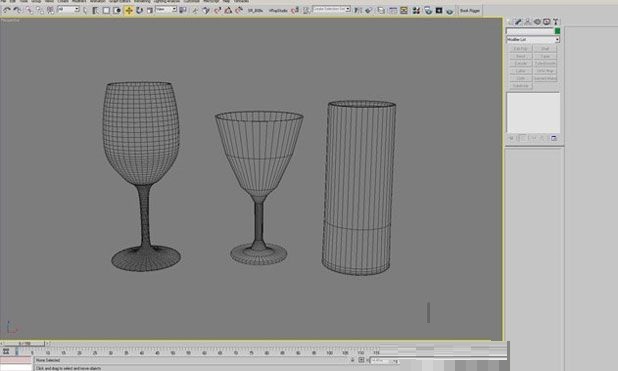The height and width of the screenshot is (371, 618).
Task: Switch to the Motion command panel tab
Action: 537,22
